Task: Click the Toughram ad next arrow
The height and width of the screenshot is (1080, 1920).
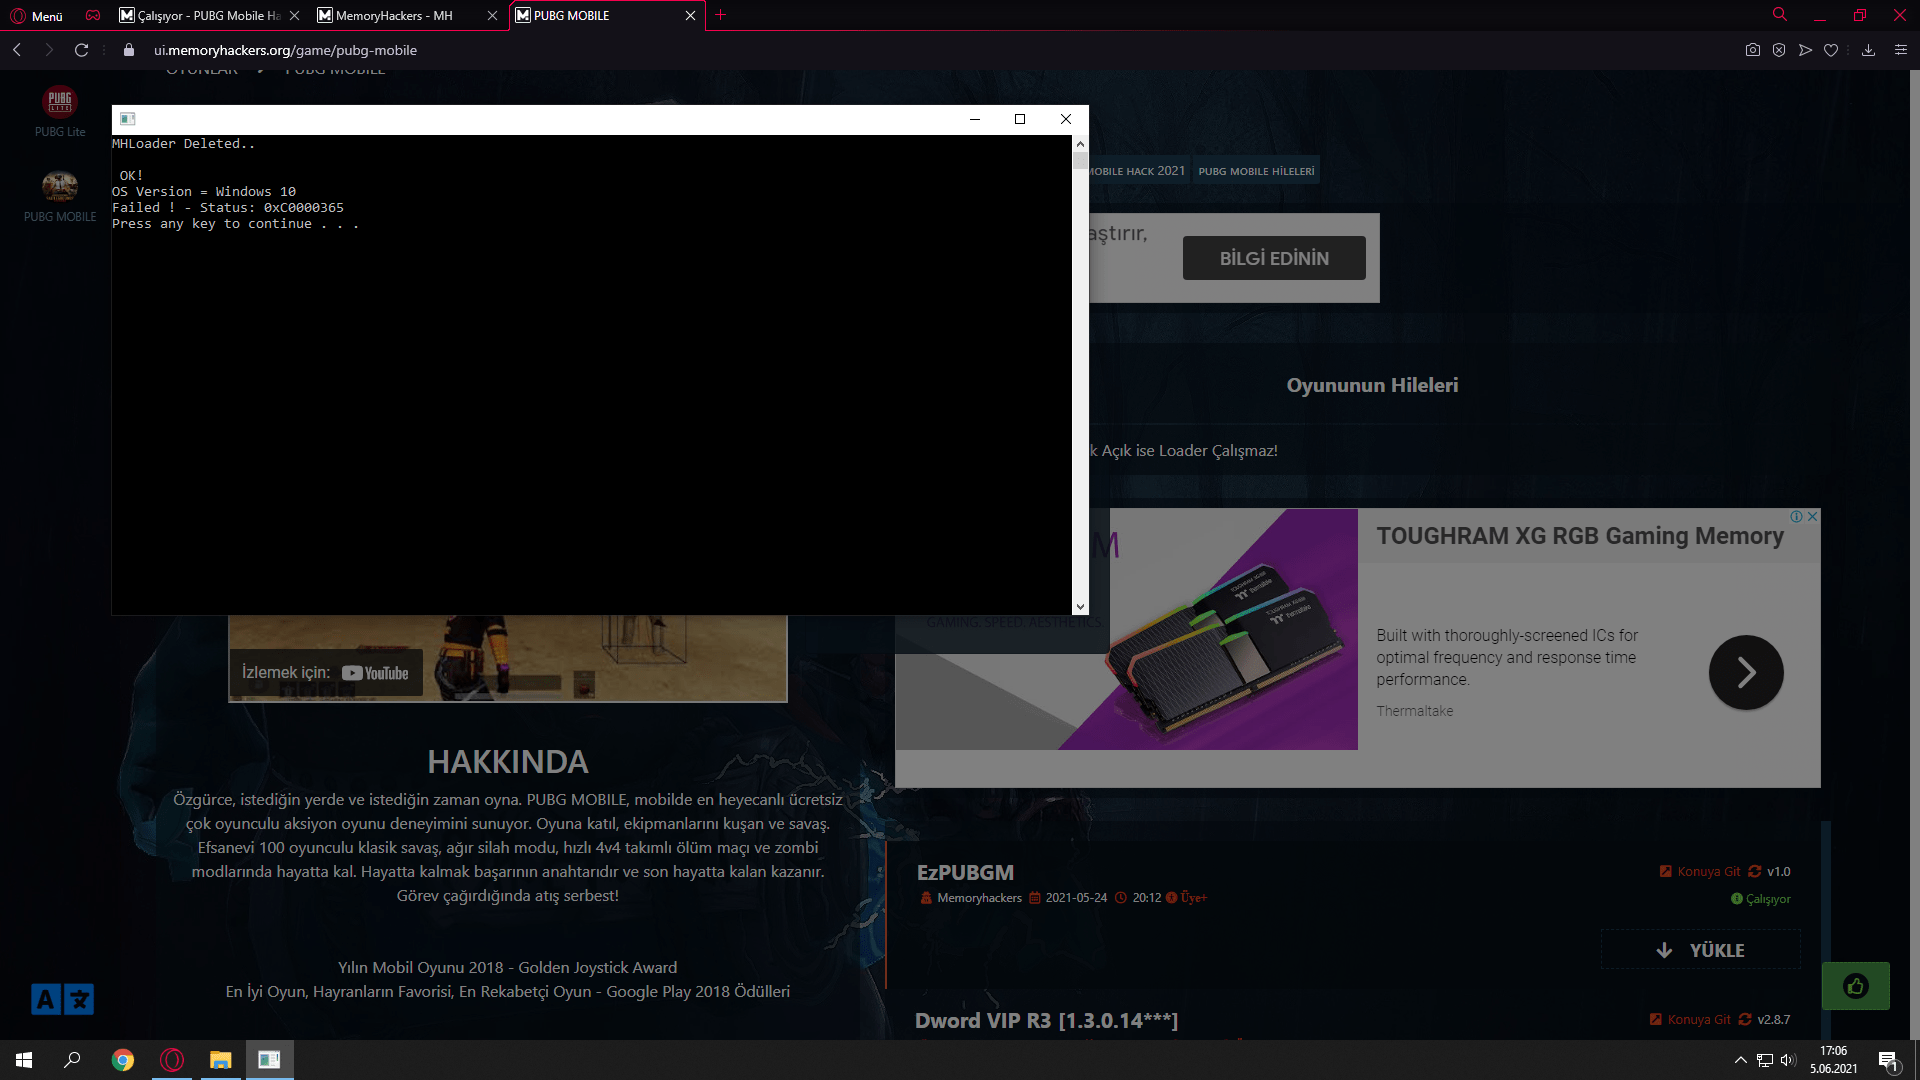Action: pyautogui.click(x=1746, y=673)
